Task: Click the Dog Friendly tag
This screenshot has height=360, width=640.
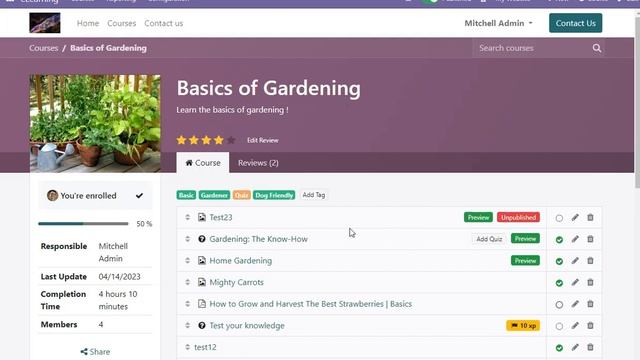Action: pyautogui.click(x=274, y=195)
